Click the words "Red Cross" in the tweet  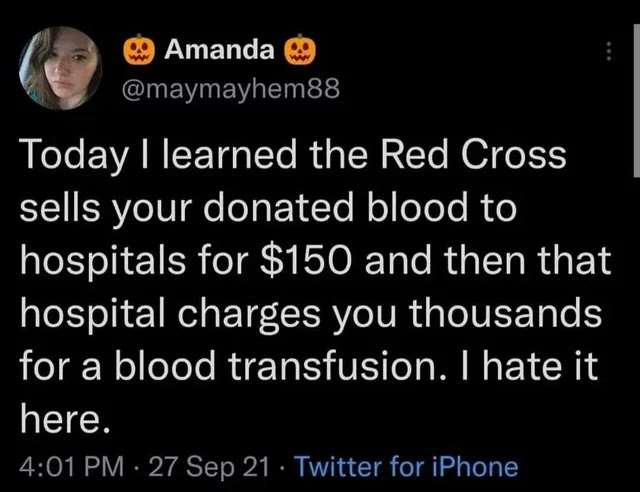[473, 154]
